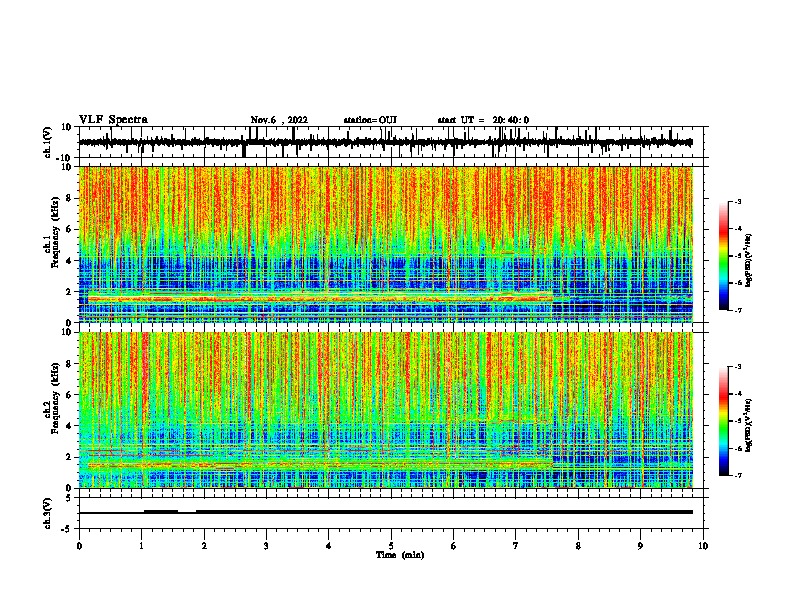Screen dimensions: 792x612
Task: Click the "4" kHz tick on ch.1 spectrogram
Action: click(70, 261)
